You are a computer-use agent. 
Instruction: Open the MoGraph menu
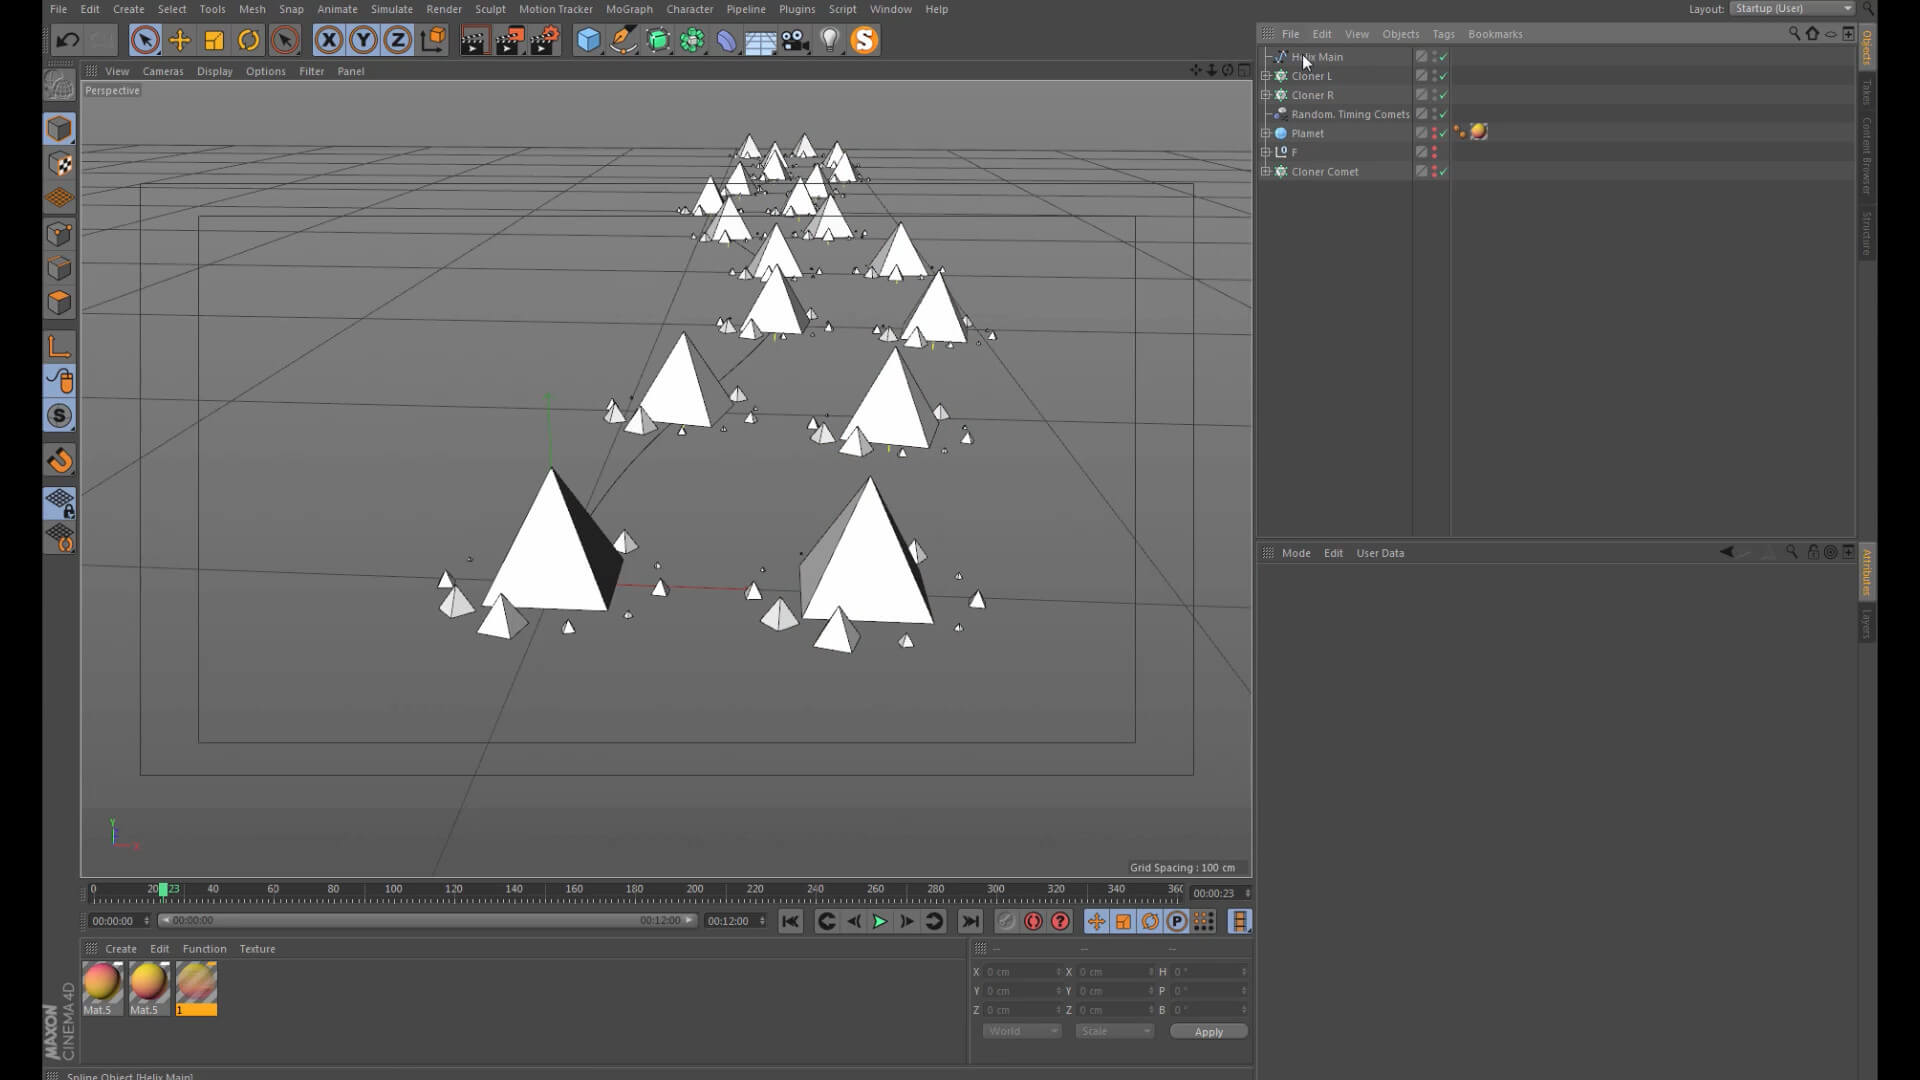(628, 9)
